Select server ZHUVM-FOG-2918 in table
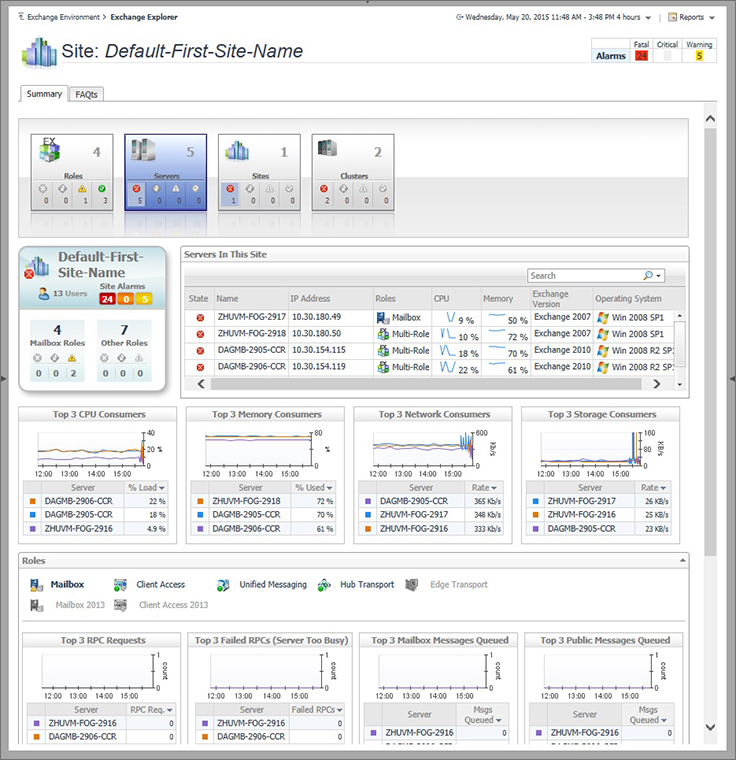 [252, 333]
